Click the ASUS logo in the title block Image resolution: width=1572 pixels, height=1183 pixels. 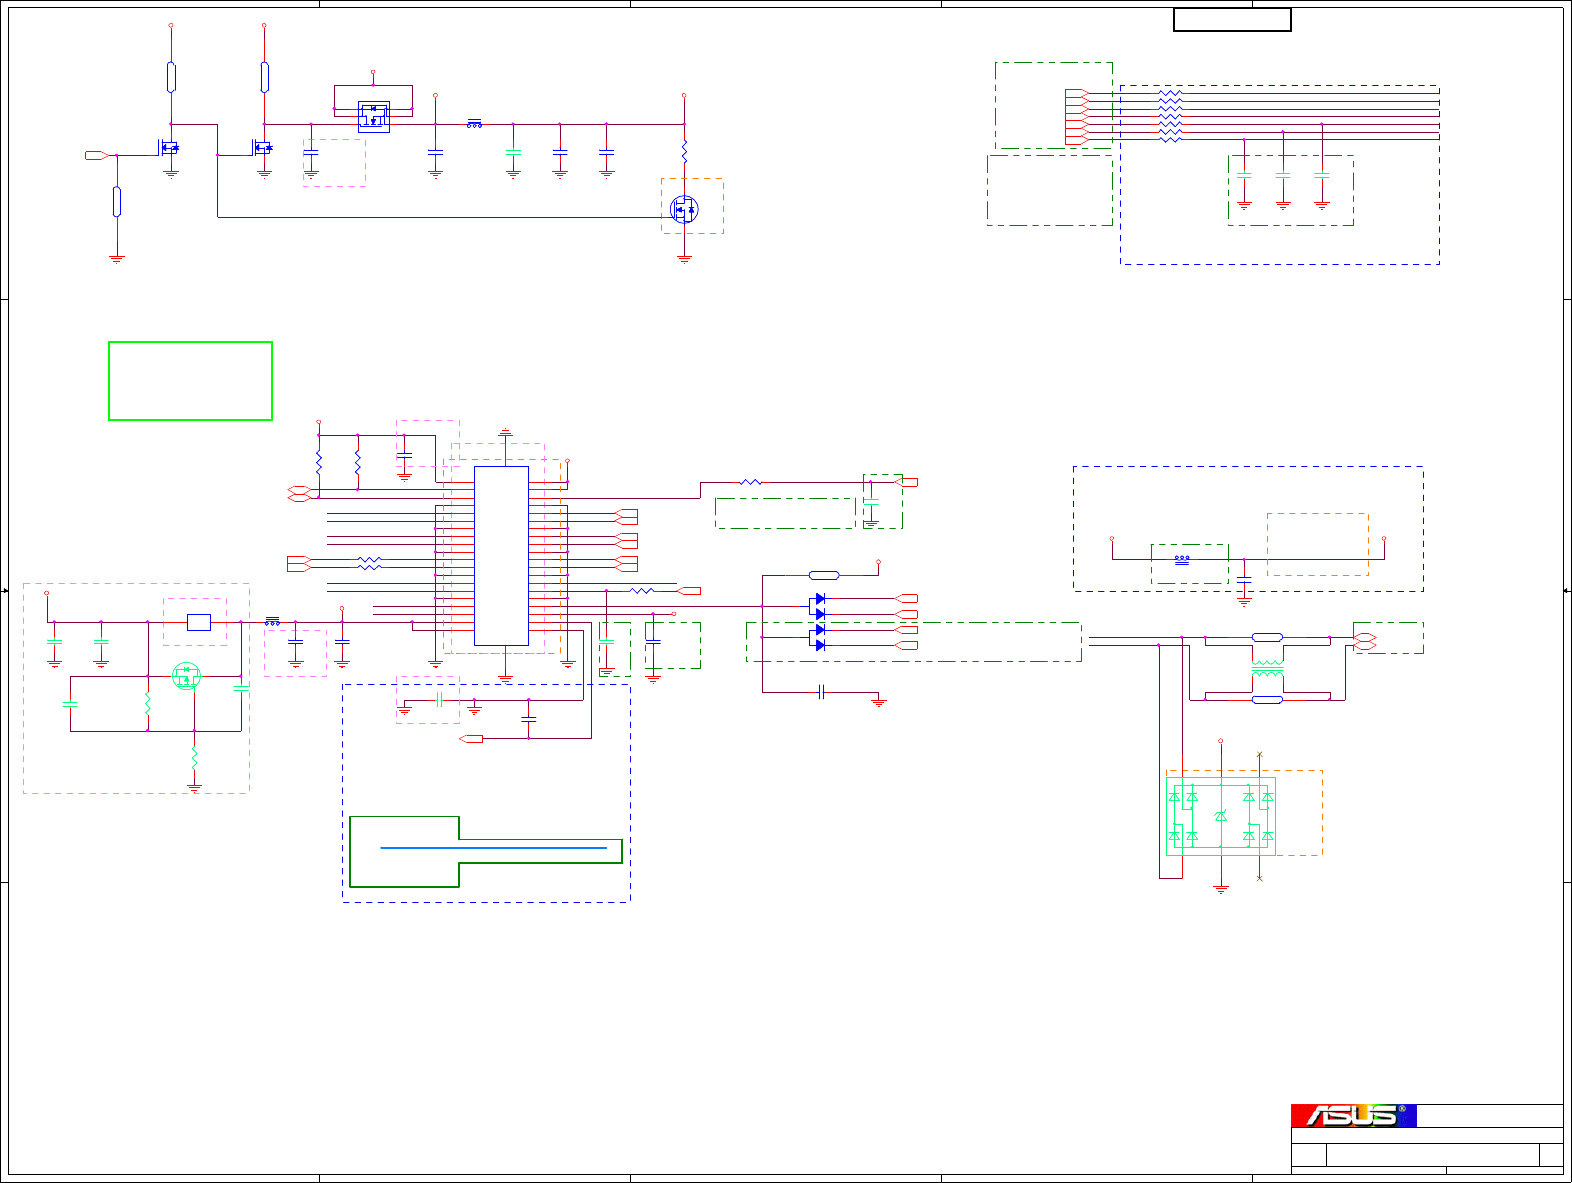coord(1353,1115)
